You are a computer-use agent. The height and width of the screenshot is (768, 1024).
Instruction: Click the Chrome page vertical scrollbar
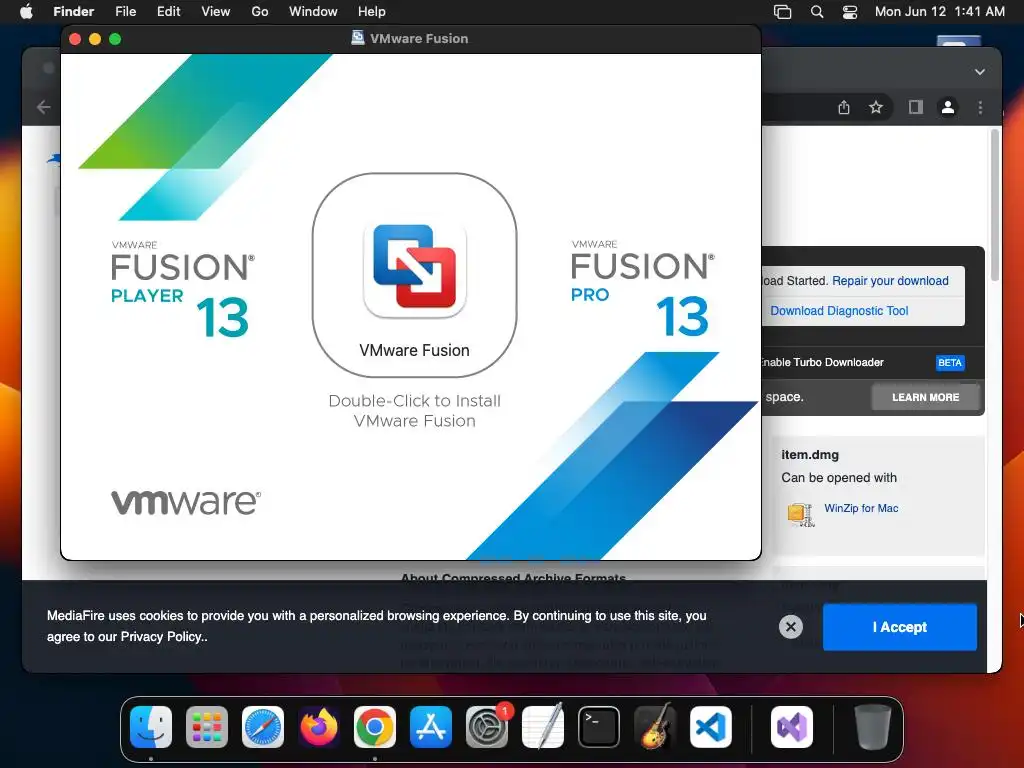(x=995, y=205)
